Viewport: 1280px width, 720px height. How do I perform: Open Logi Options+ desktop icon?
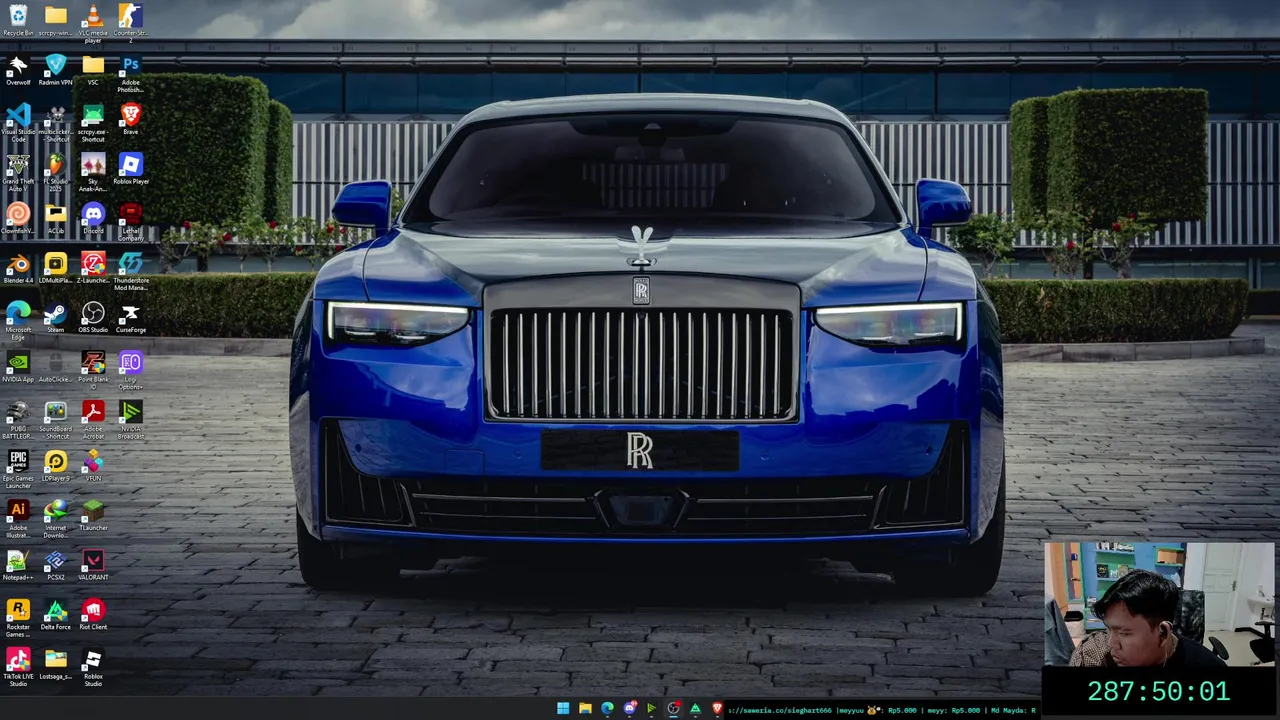(x=130, y=370)
